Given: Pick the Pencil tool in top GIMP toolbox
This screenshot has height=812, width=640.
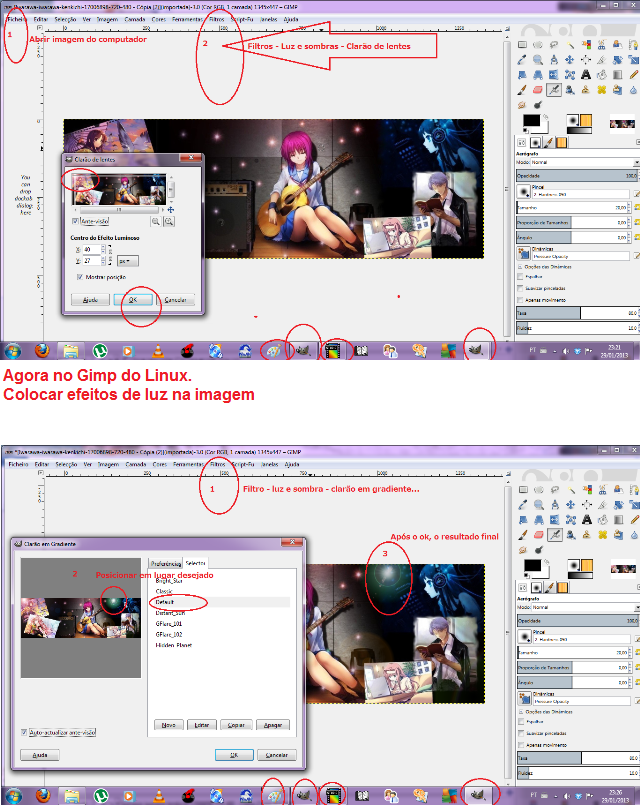Looking at the screenshot, I should click(x=634, y=75).
